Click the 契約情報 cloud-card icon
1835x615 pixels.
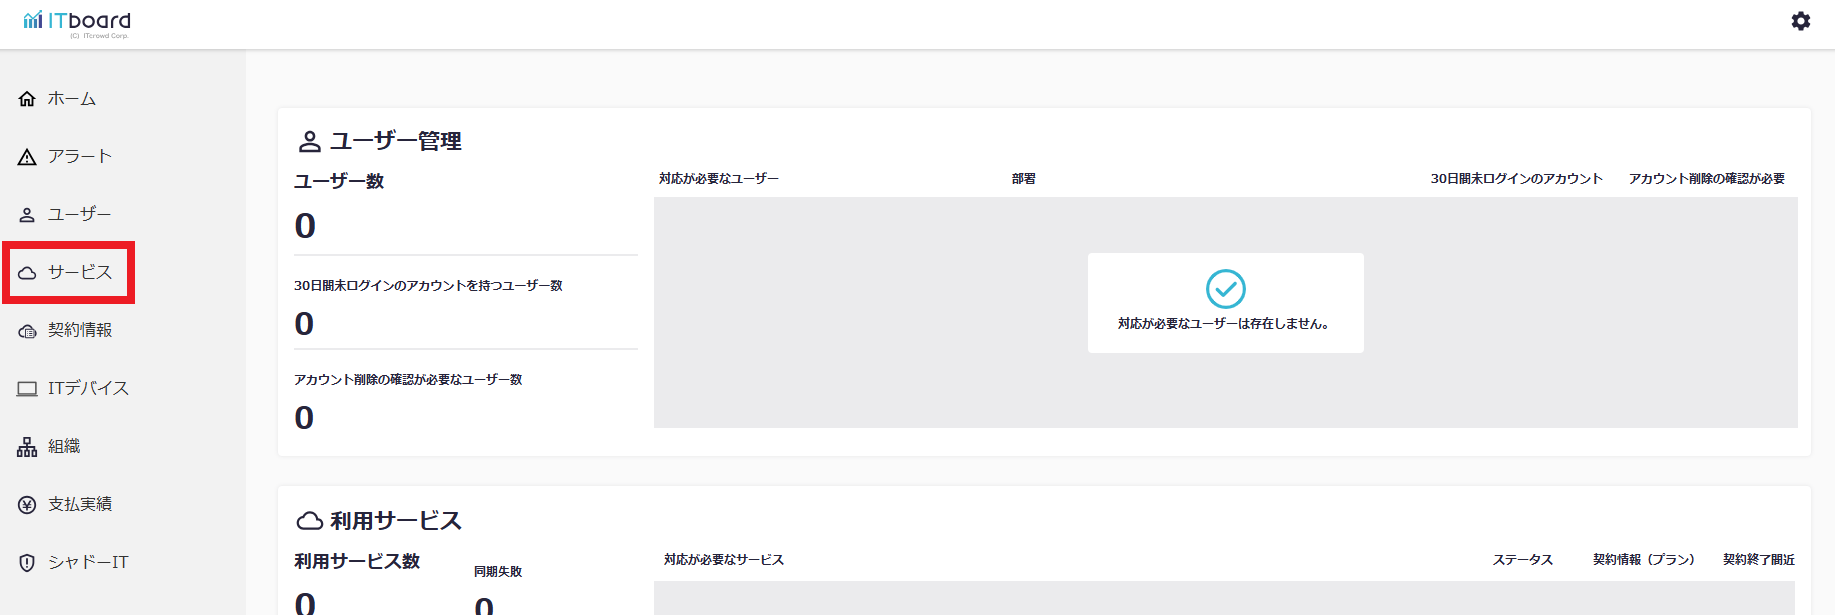[27, 331]
